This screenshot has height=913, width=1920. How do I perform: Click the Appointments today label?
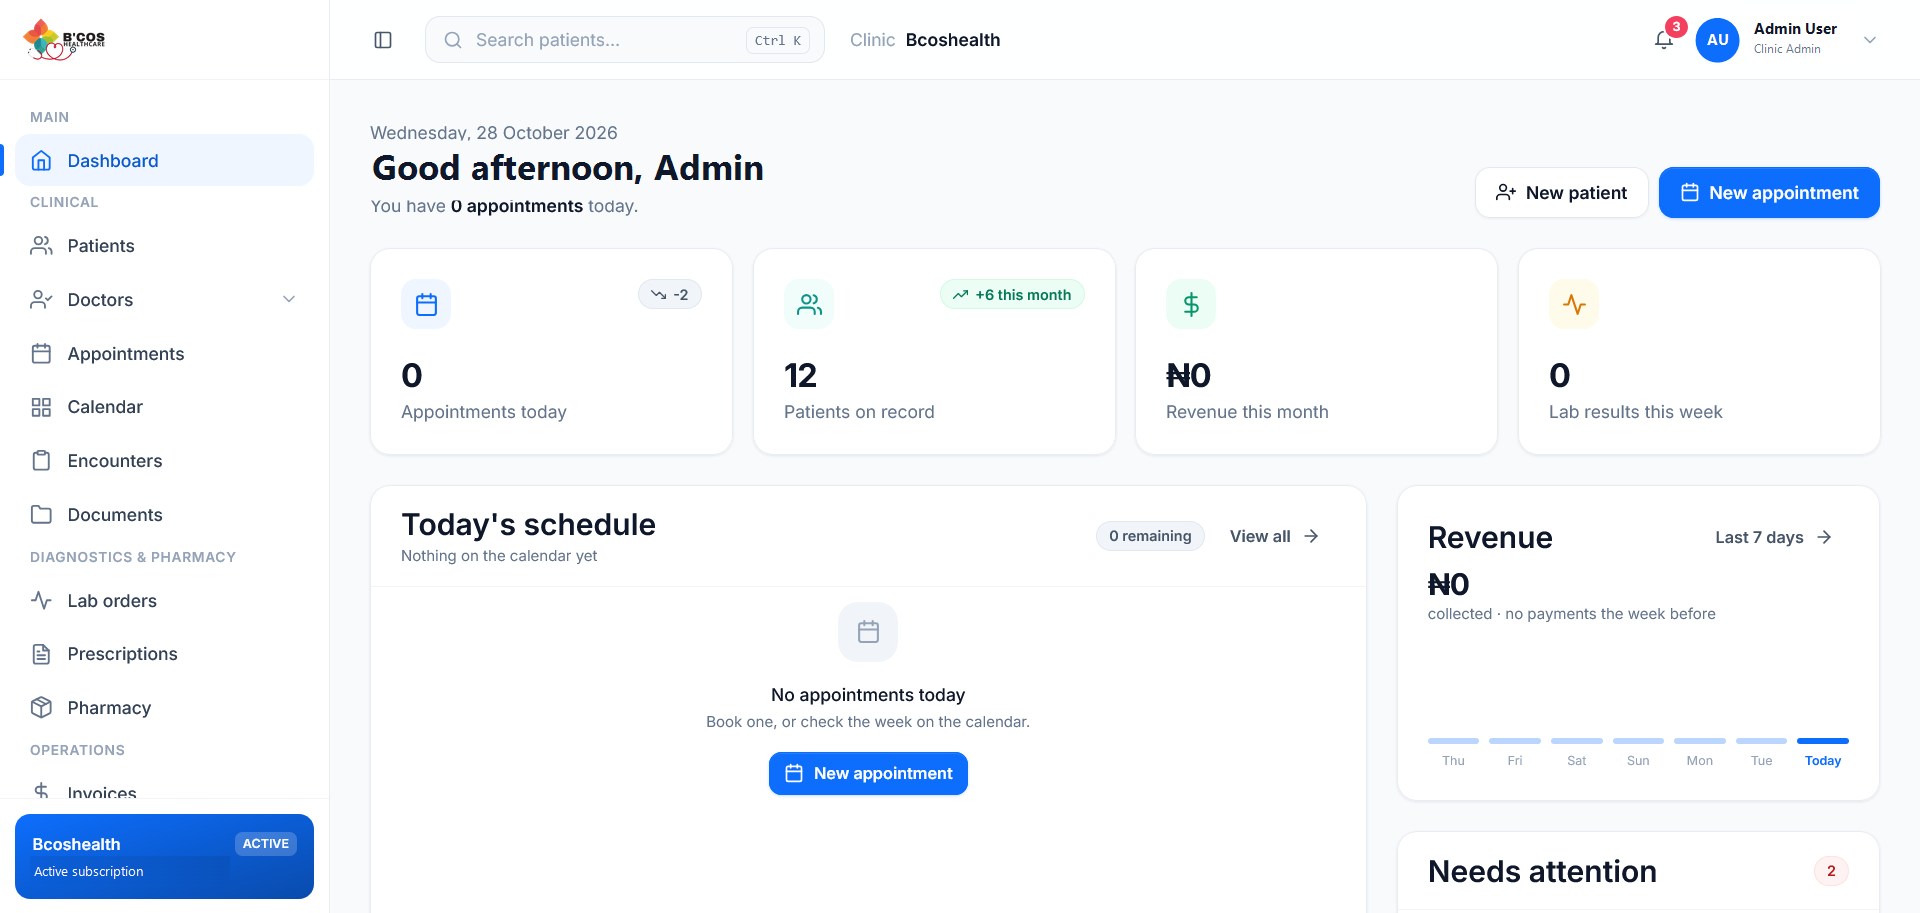(484, 412)
